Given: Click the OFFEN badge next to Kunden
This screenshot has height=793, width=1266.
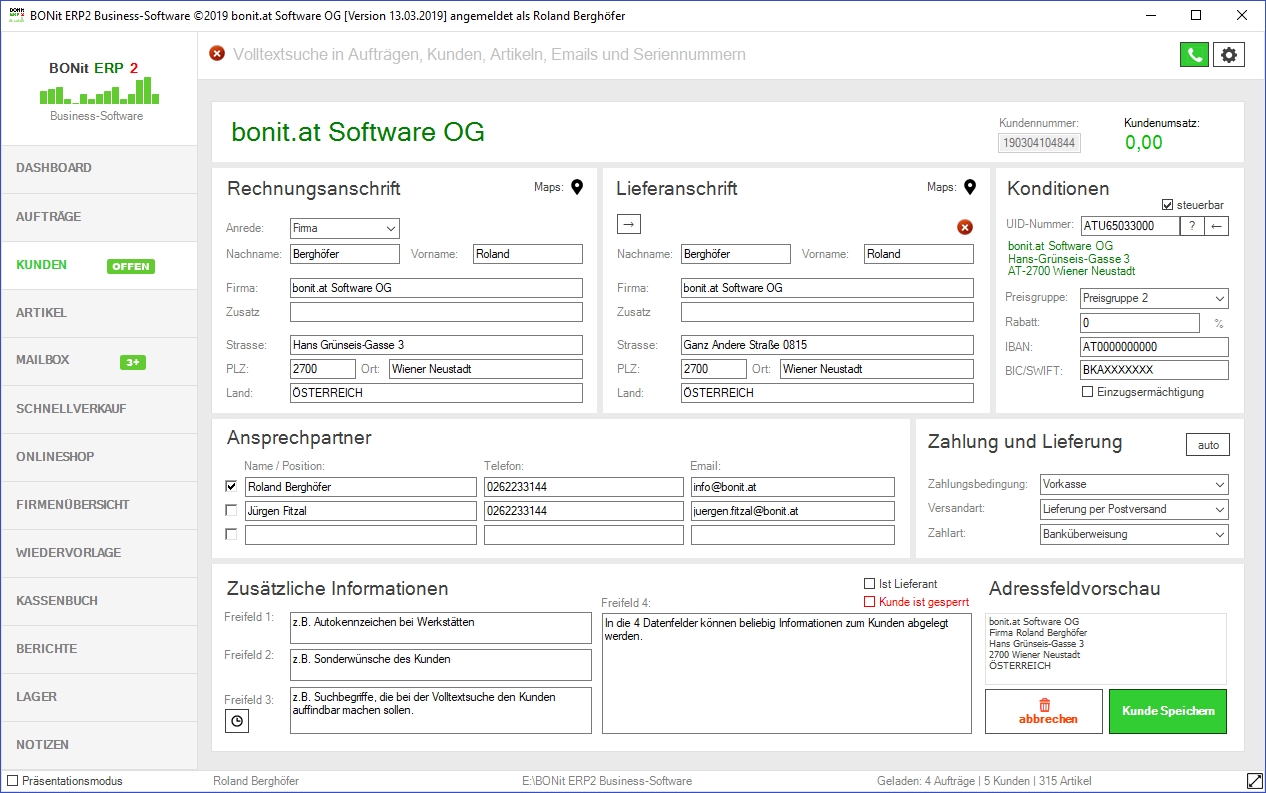Looking at the screenshot, I should [x=131, y=266].
